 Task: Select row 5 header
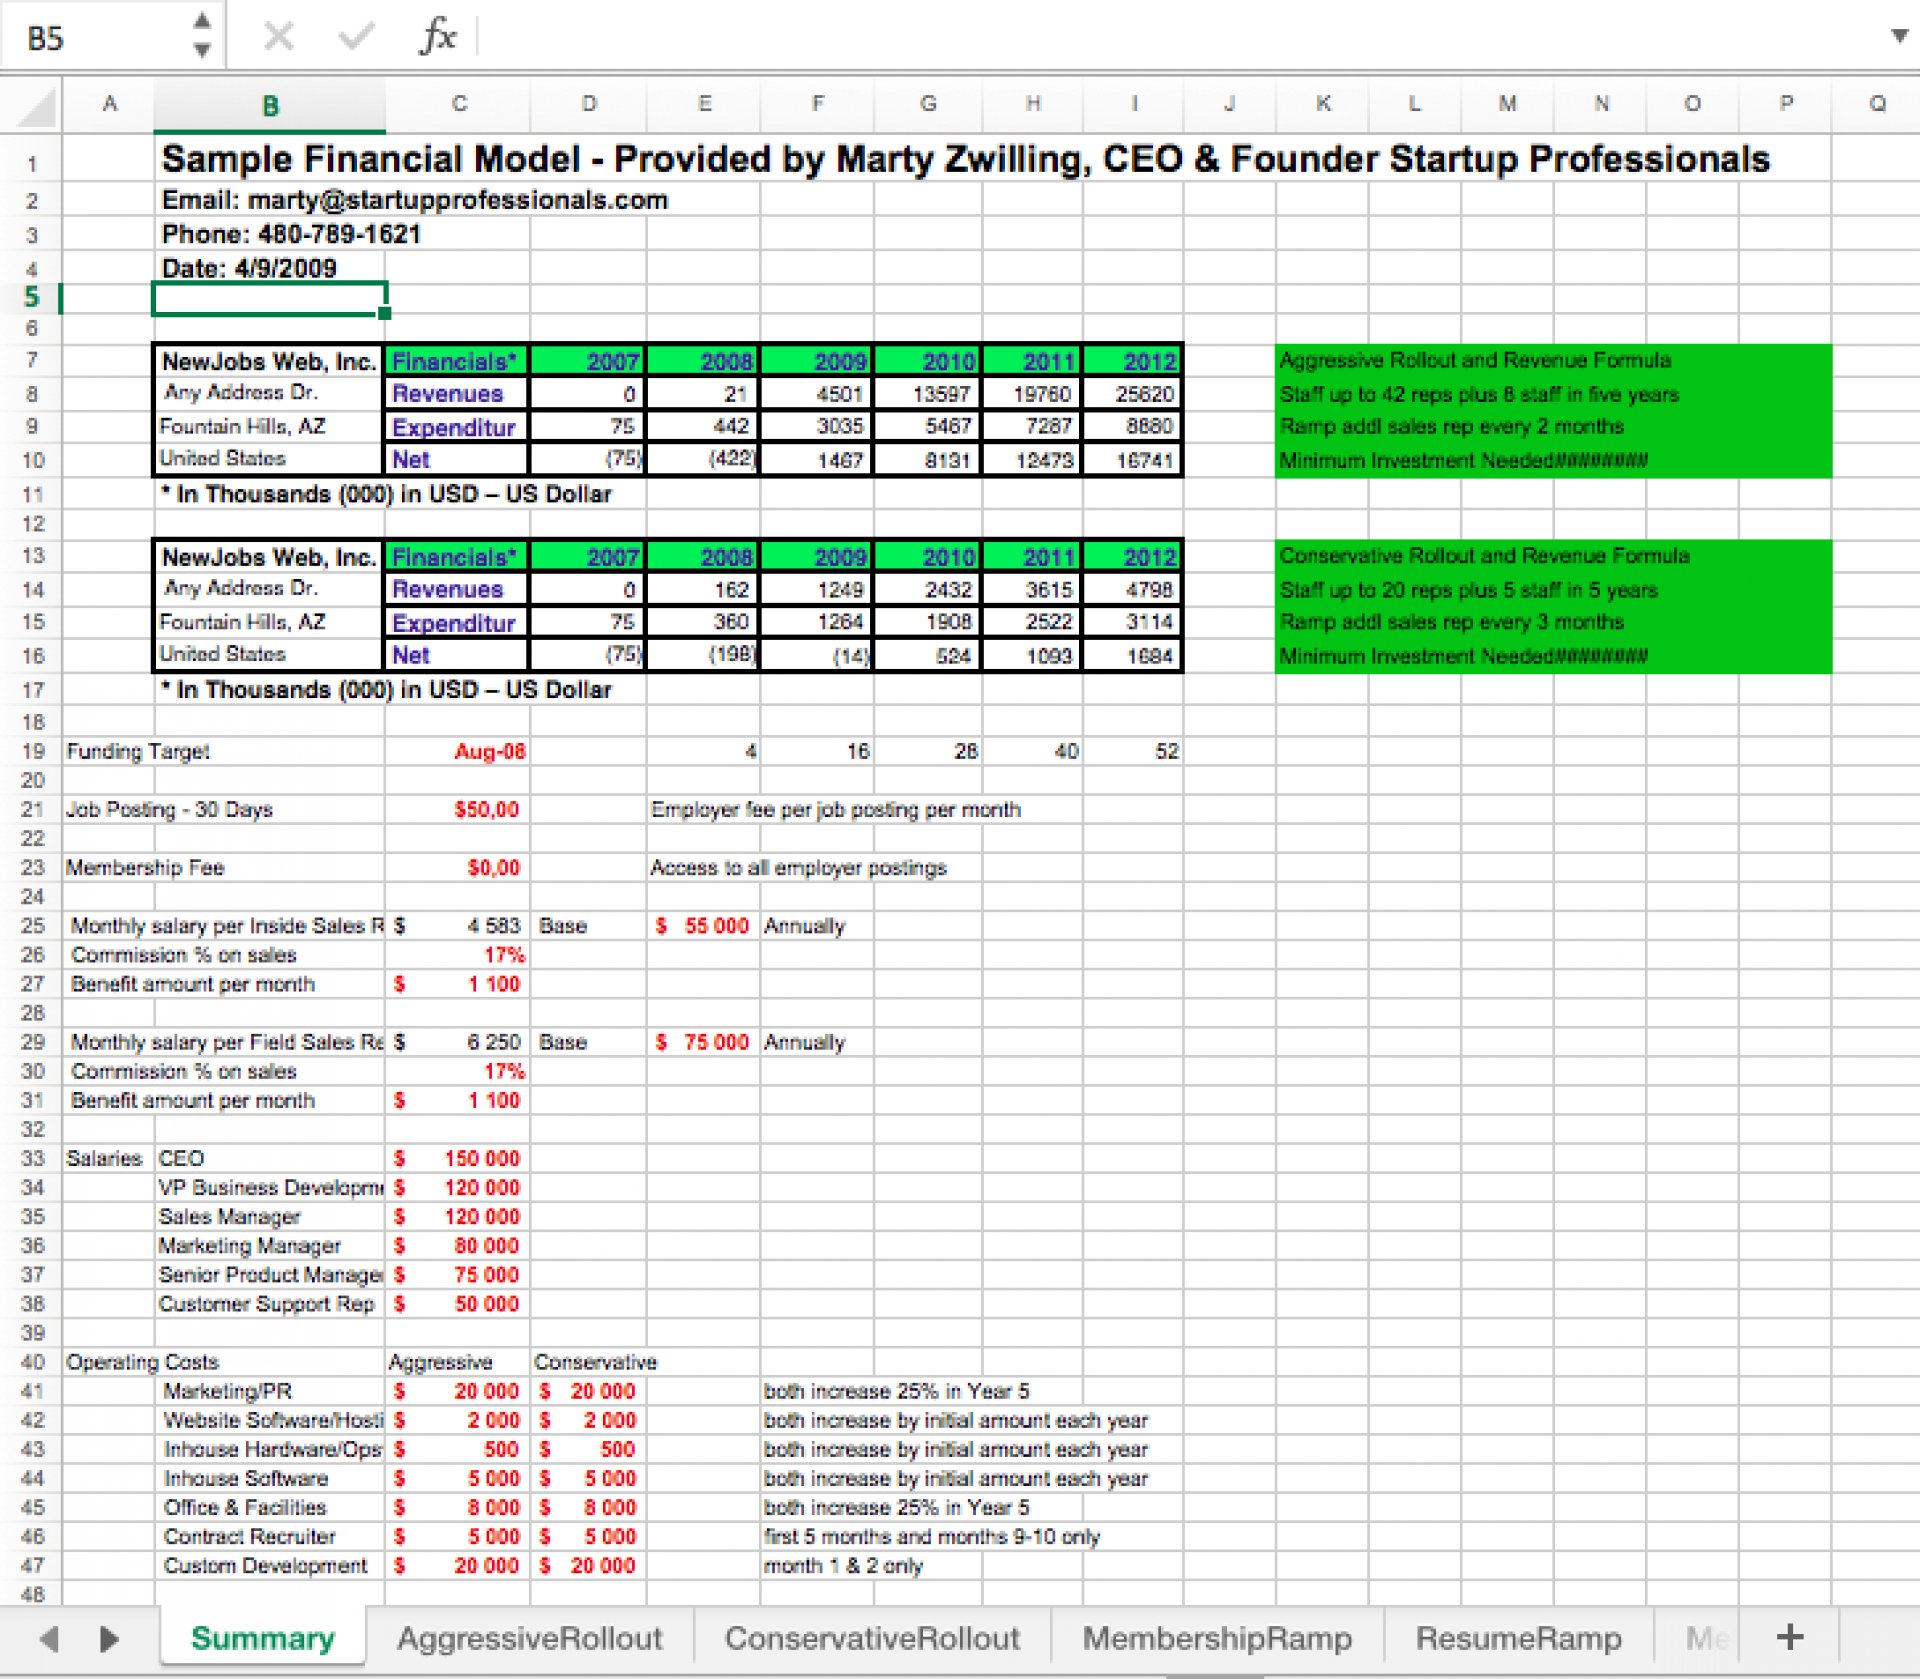click(x=31, y=297)
